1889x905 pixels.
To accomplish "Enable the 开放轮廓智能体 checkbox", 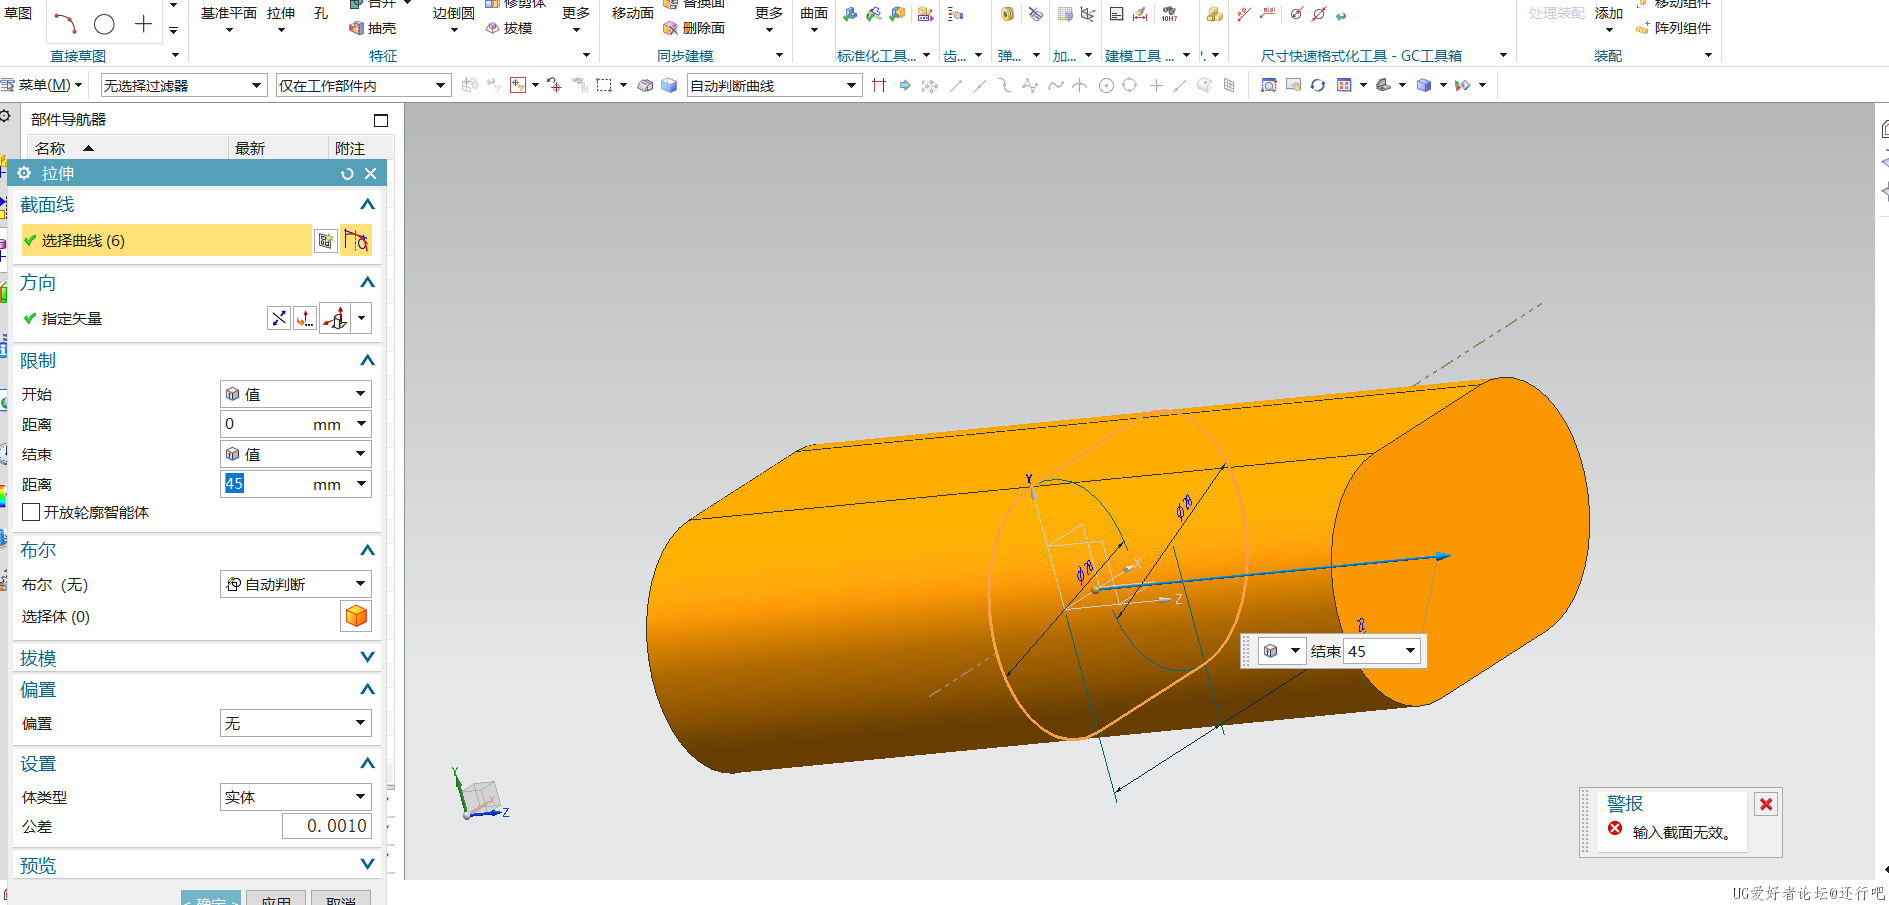I will 31,512.
